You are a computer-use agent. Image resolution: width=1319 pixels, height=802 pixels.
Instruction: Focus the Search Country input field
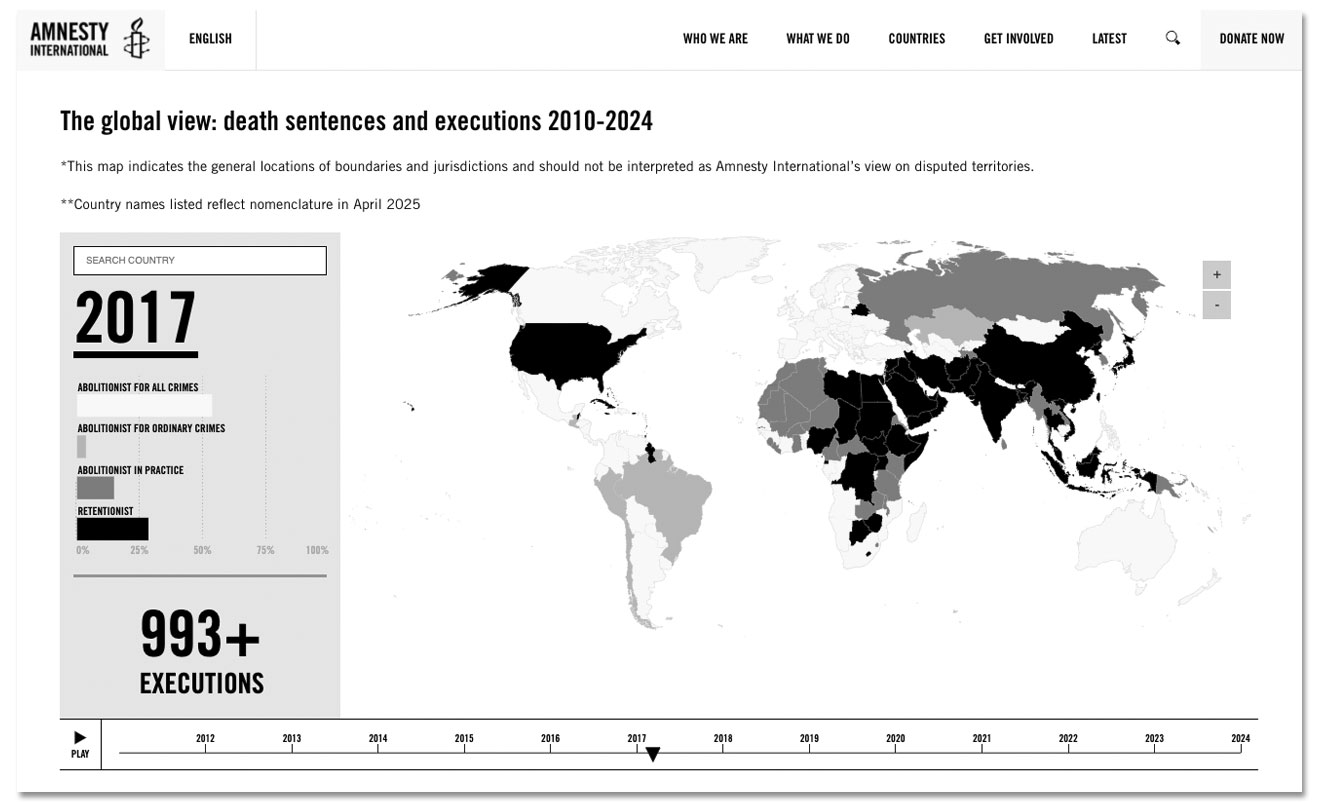coord(200,260)
